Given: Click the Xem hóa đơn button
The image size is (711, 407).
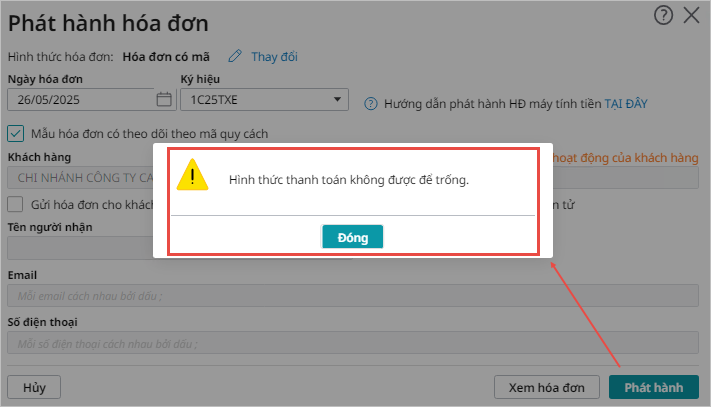Looking at the screenshot, I should coord(546,388).
